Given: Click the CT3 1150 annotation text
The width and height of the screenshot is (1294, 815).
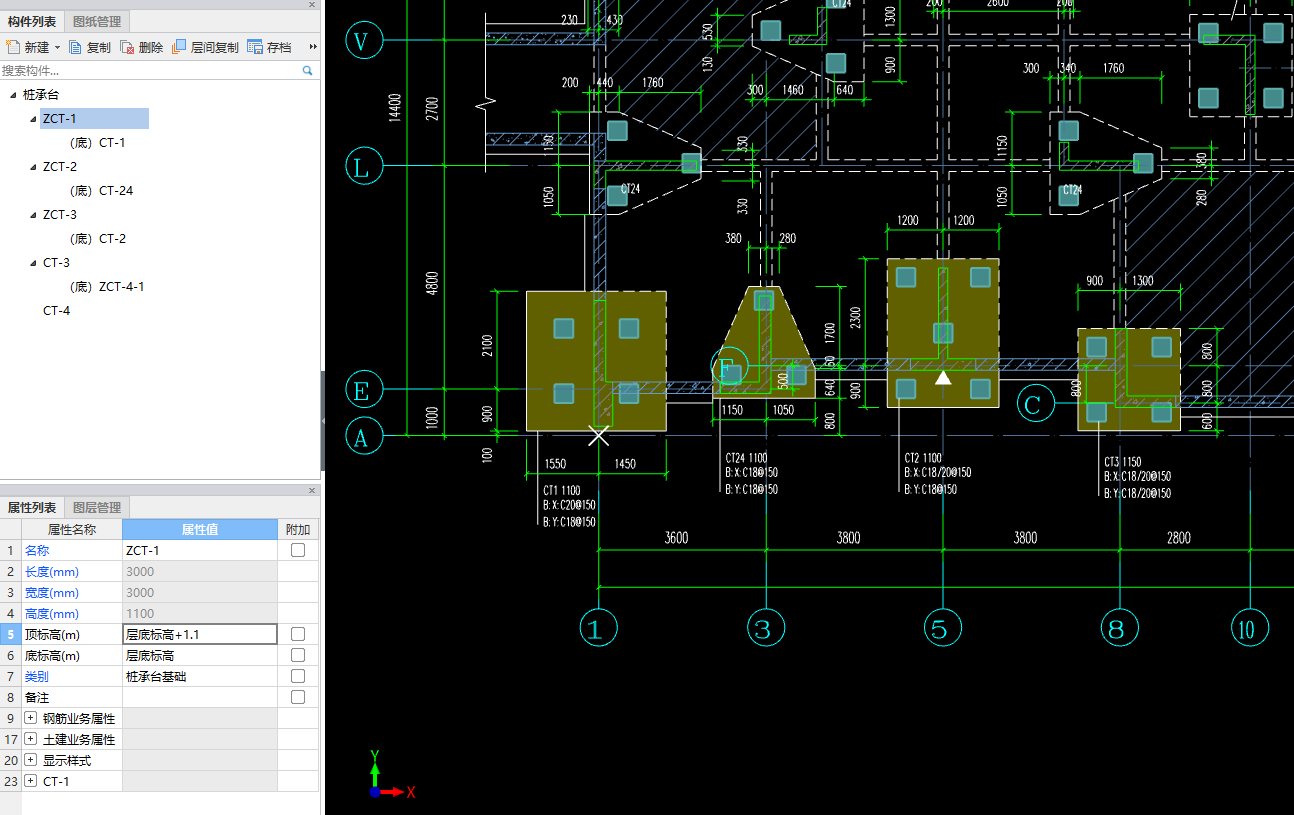Looking at the screenshot, I should pyautogui.click(x=1123, y=462).
